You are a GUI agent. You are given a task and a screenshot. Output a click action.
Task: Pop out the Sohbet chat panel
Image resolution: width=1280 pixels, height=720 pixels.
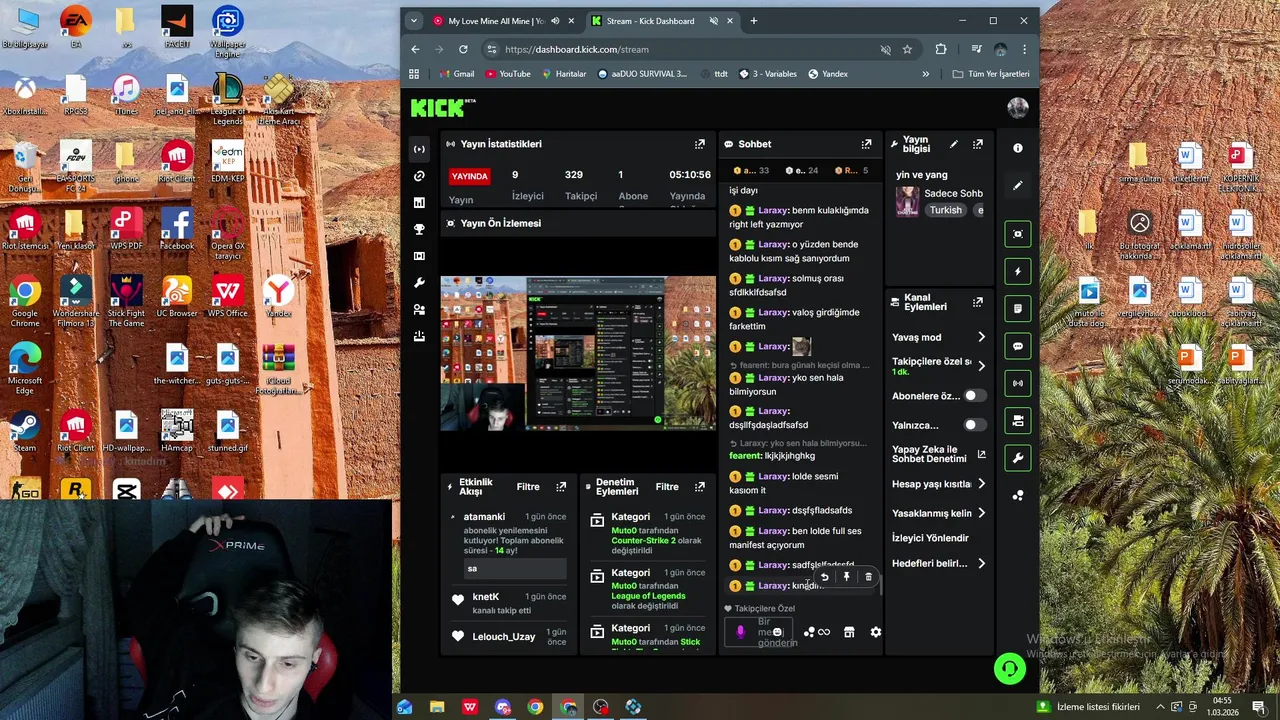(x=866, y=144)
